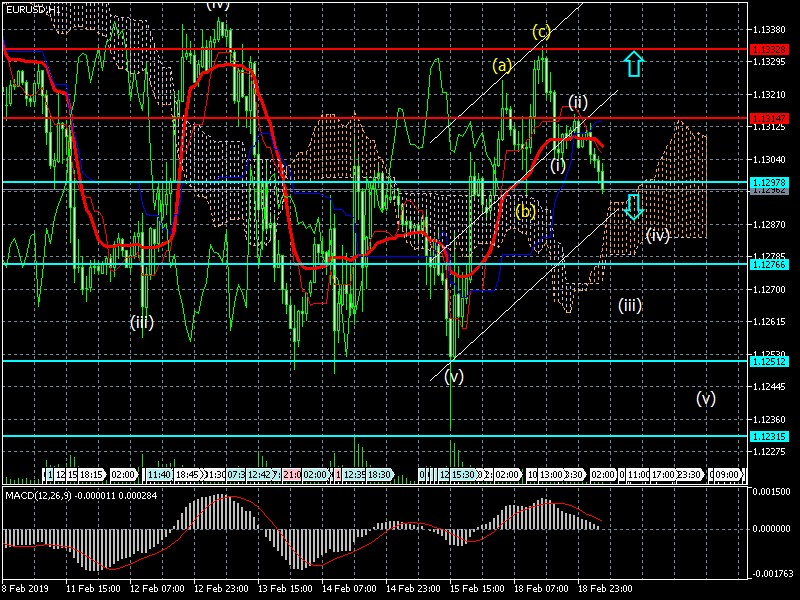Click the white (i) wave label
The height and width of the screenshot is (600, 800).
[558, 165]
